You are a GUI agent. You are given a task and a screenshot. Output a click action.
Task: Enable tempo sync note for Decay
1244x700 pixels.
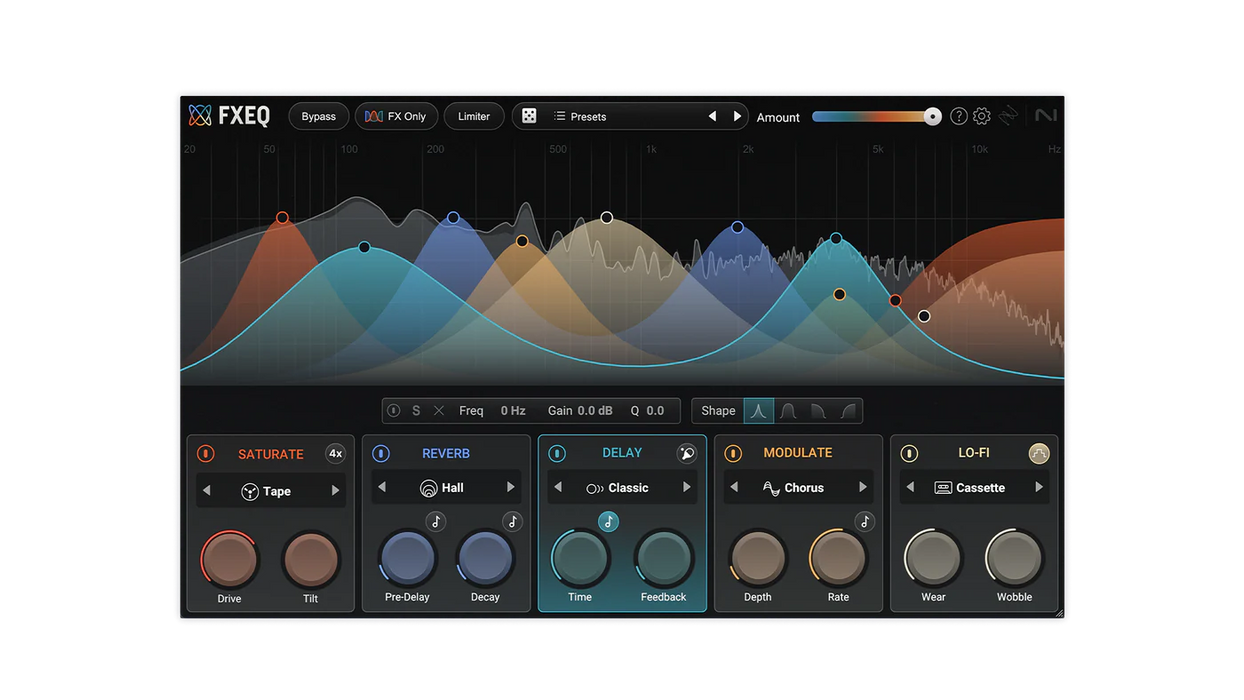pos(512,521)
